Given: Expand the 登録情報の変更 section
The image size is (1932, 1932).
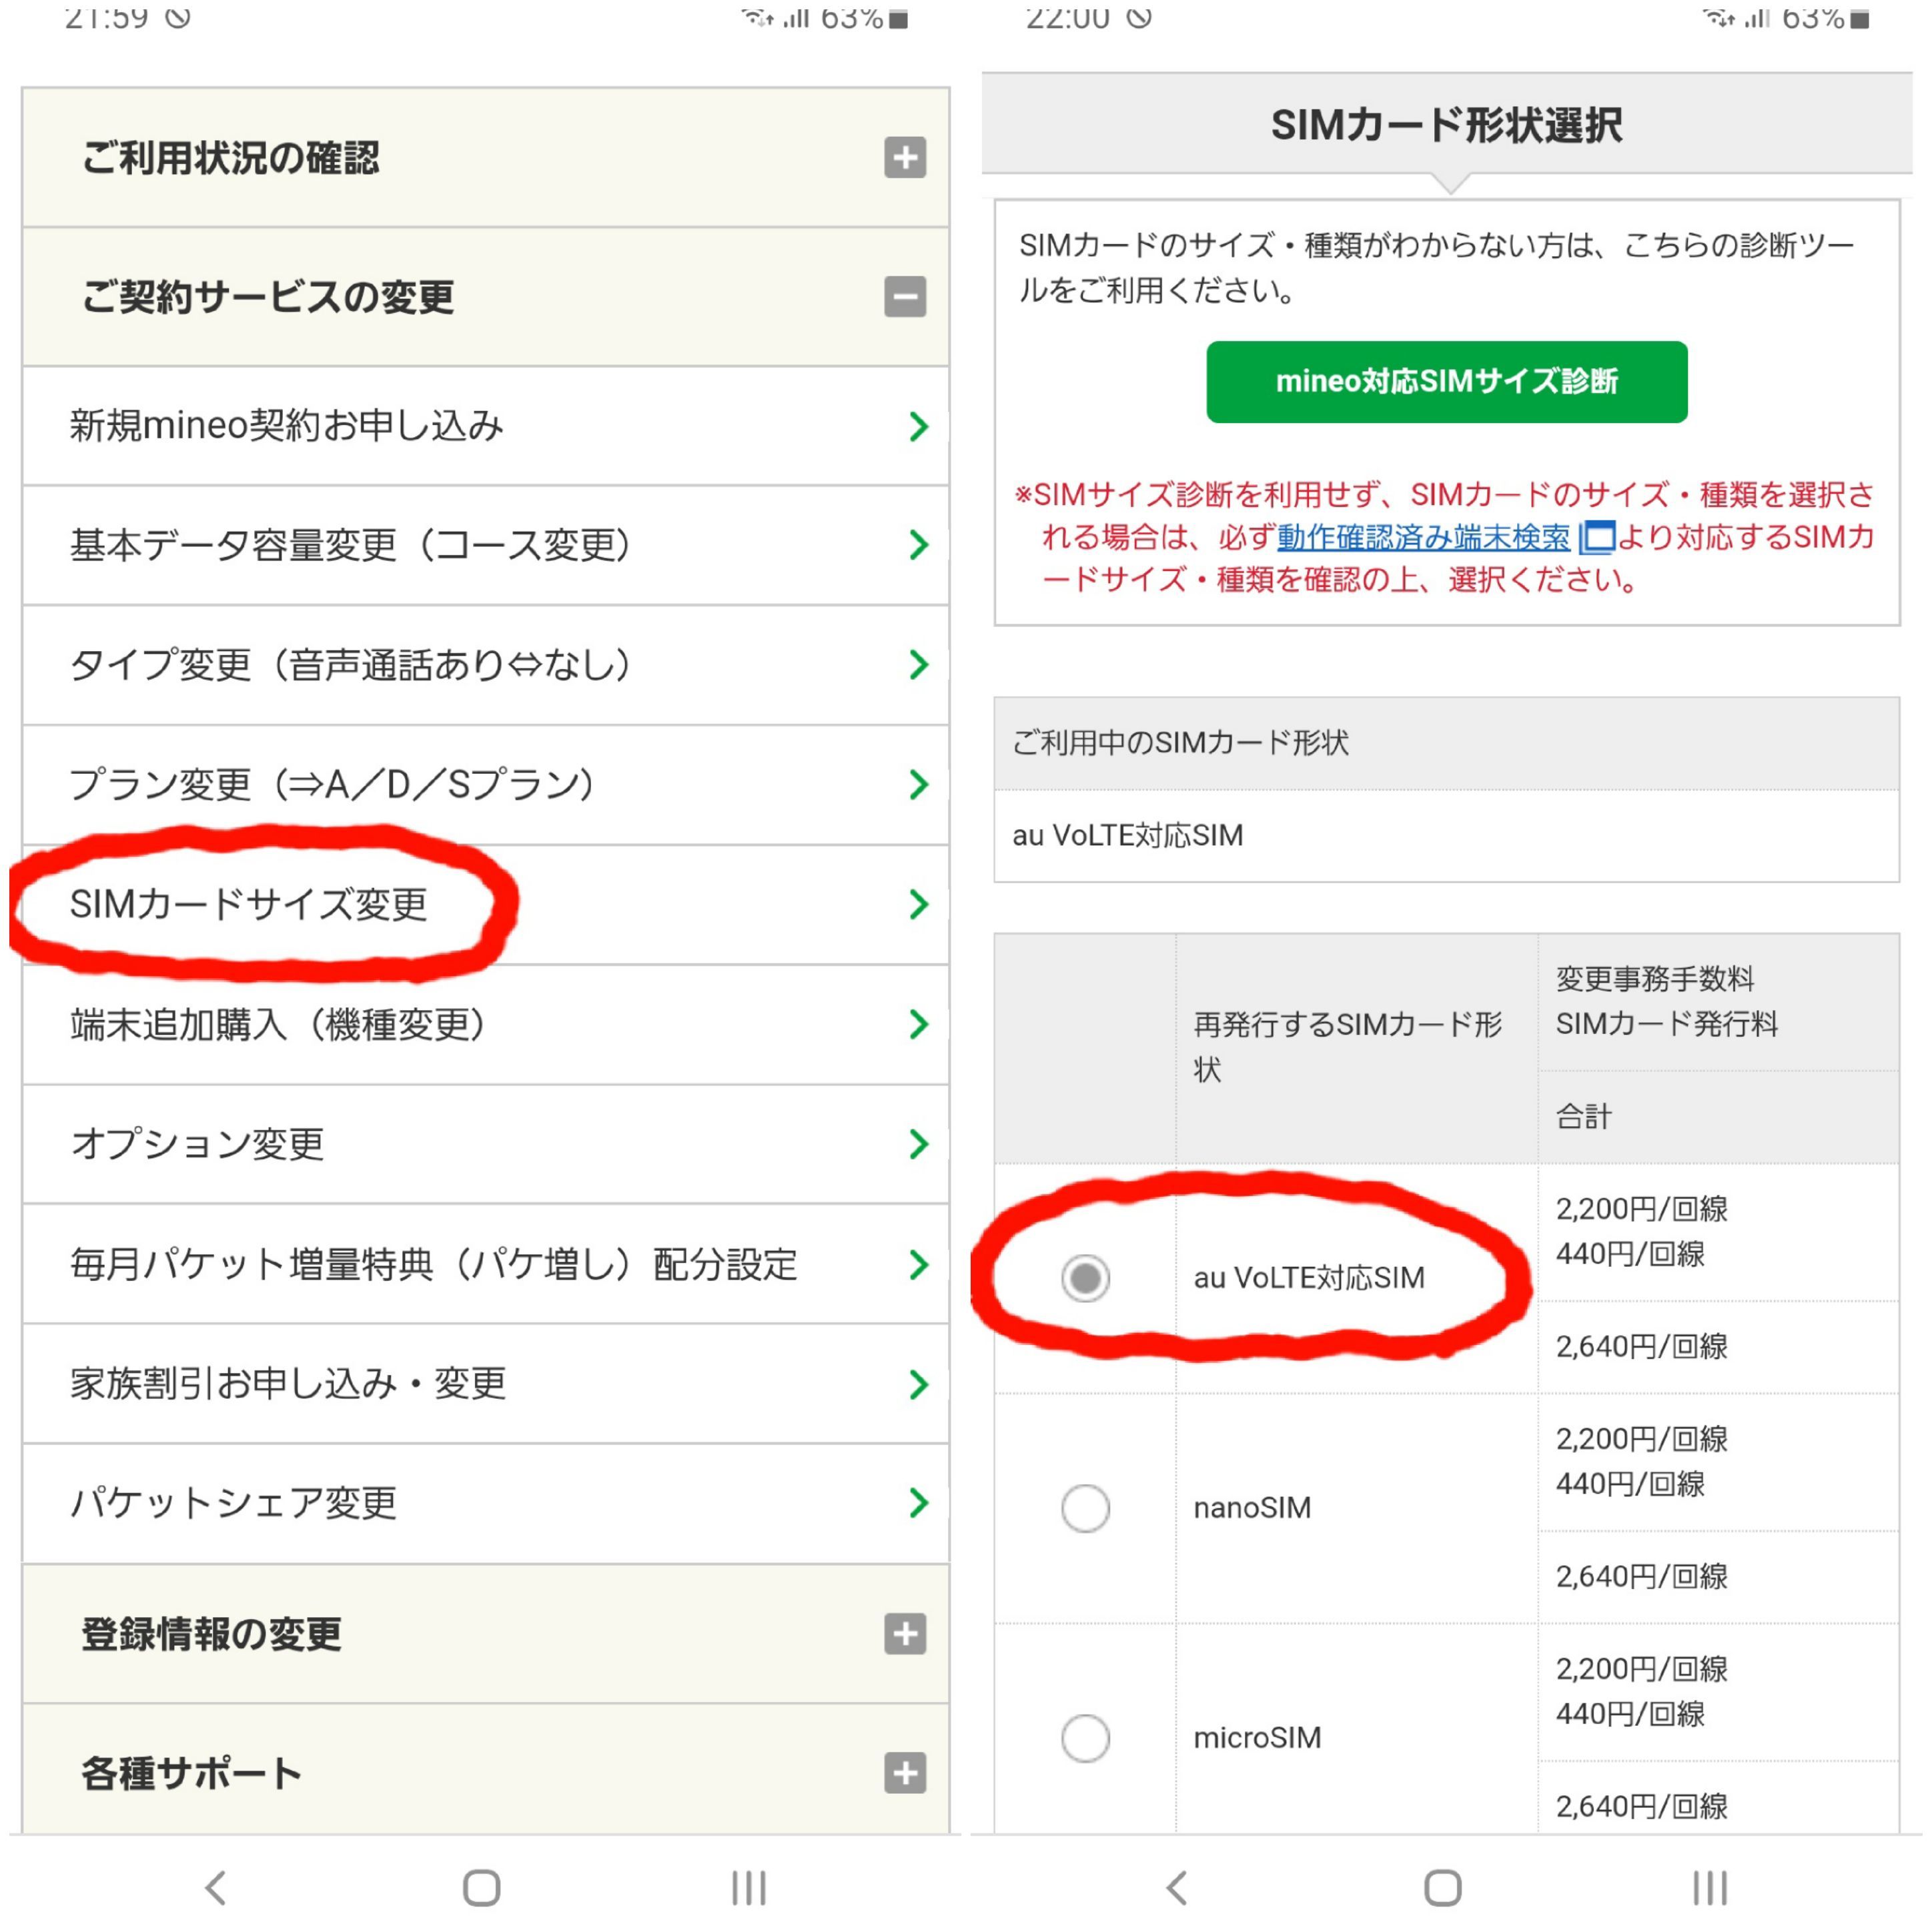Looking at the screenshot, I should coord(904,1633).
